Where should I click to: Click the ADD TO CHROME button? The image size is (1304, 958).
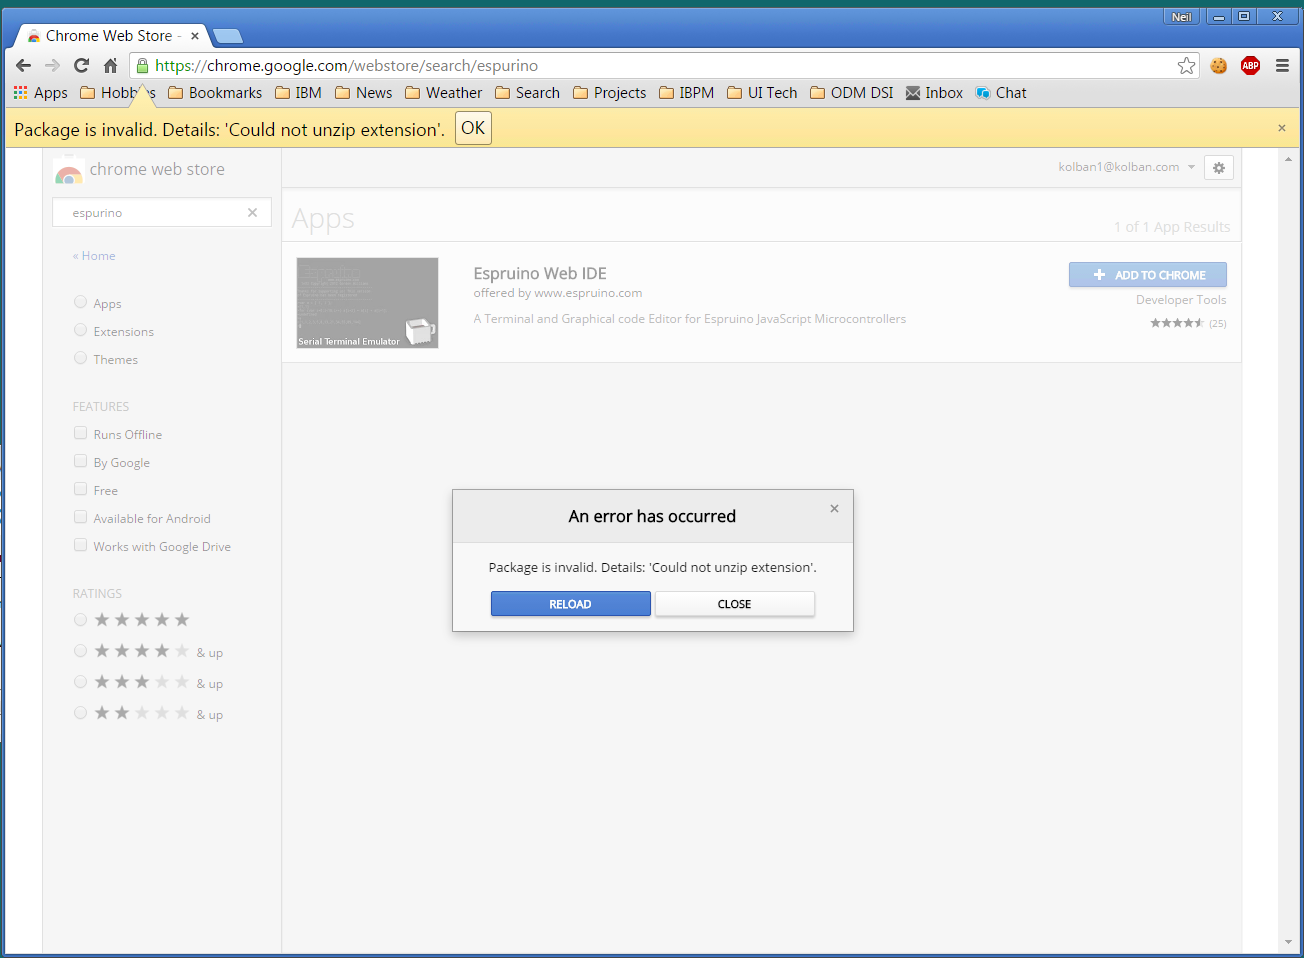pos(1148,275)
